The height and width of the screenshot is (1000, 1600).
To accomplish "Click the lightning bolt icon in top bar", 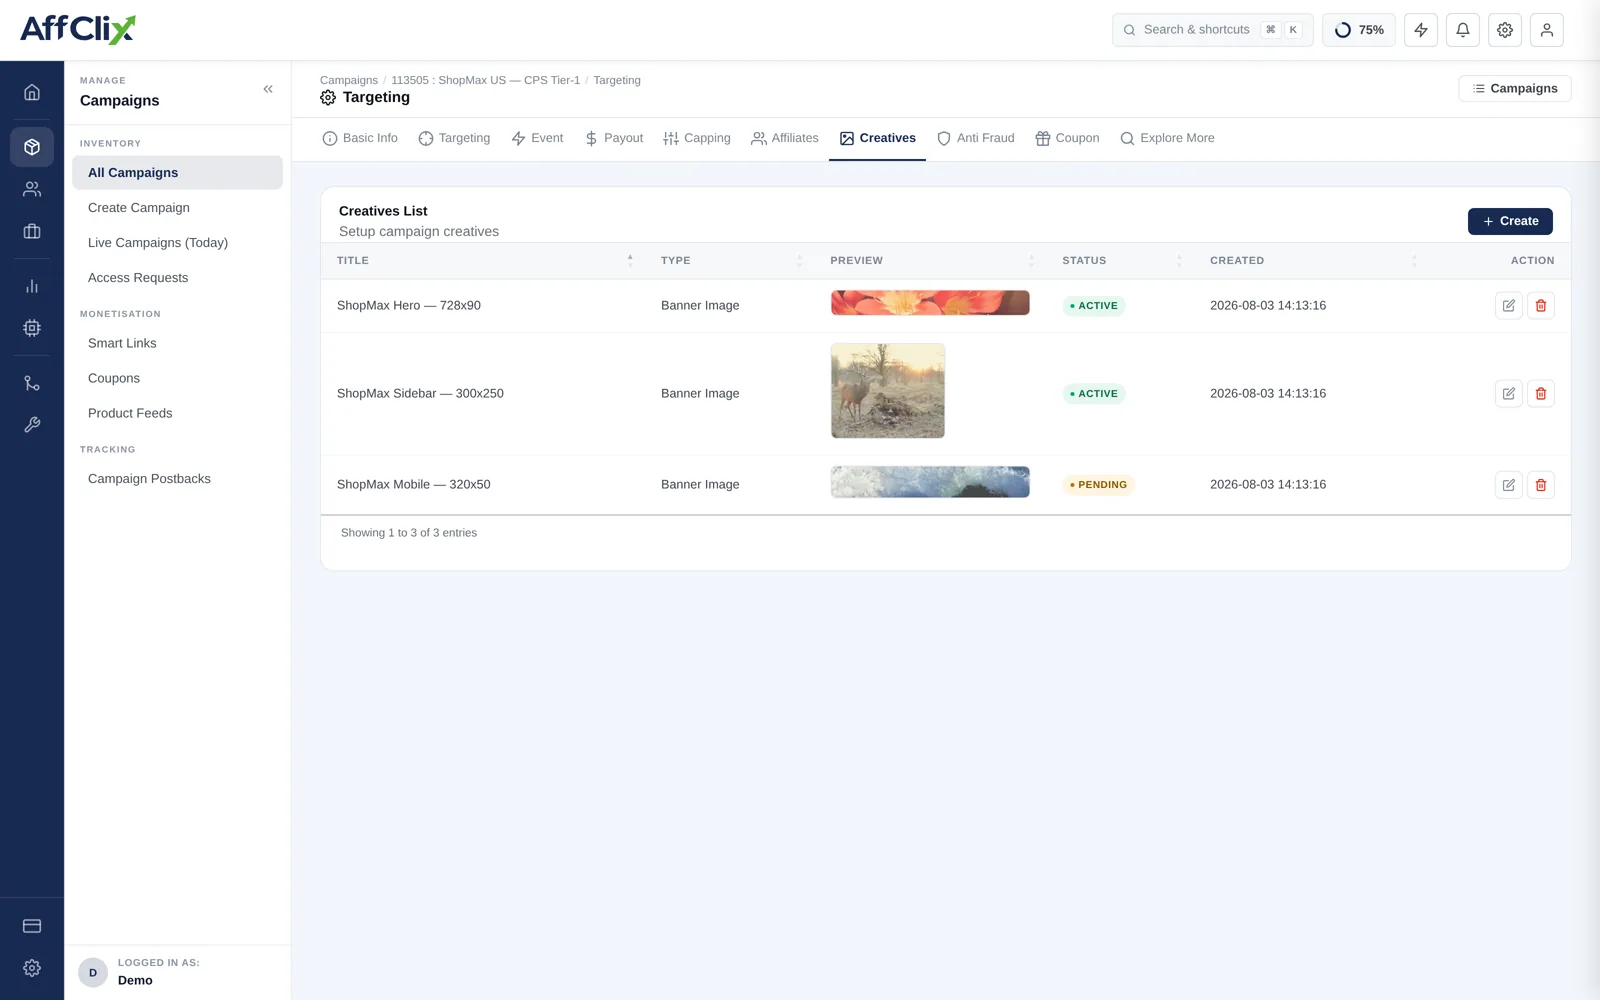I will tap(1421, 30).
